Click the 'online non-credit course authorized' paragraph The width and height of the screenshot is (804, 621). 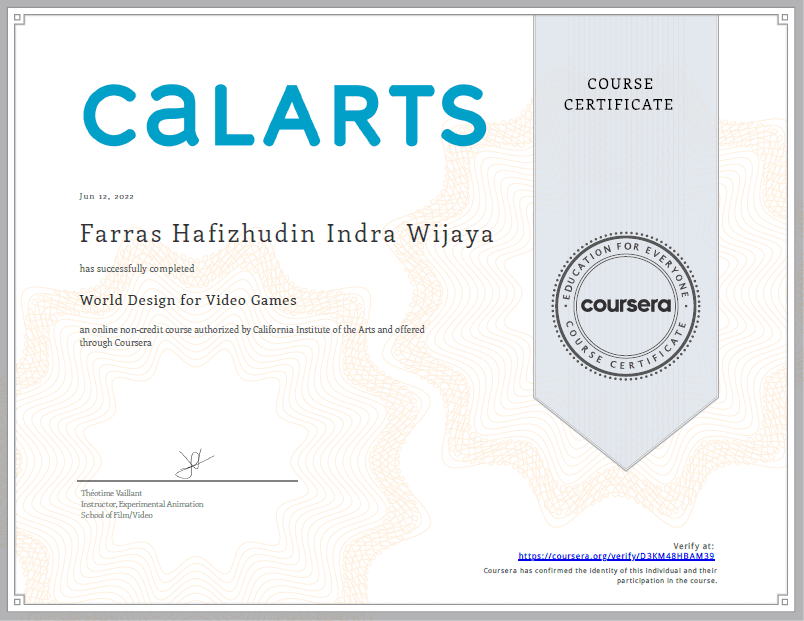tap(252, 336)
